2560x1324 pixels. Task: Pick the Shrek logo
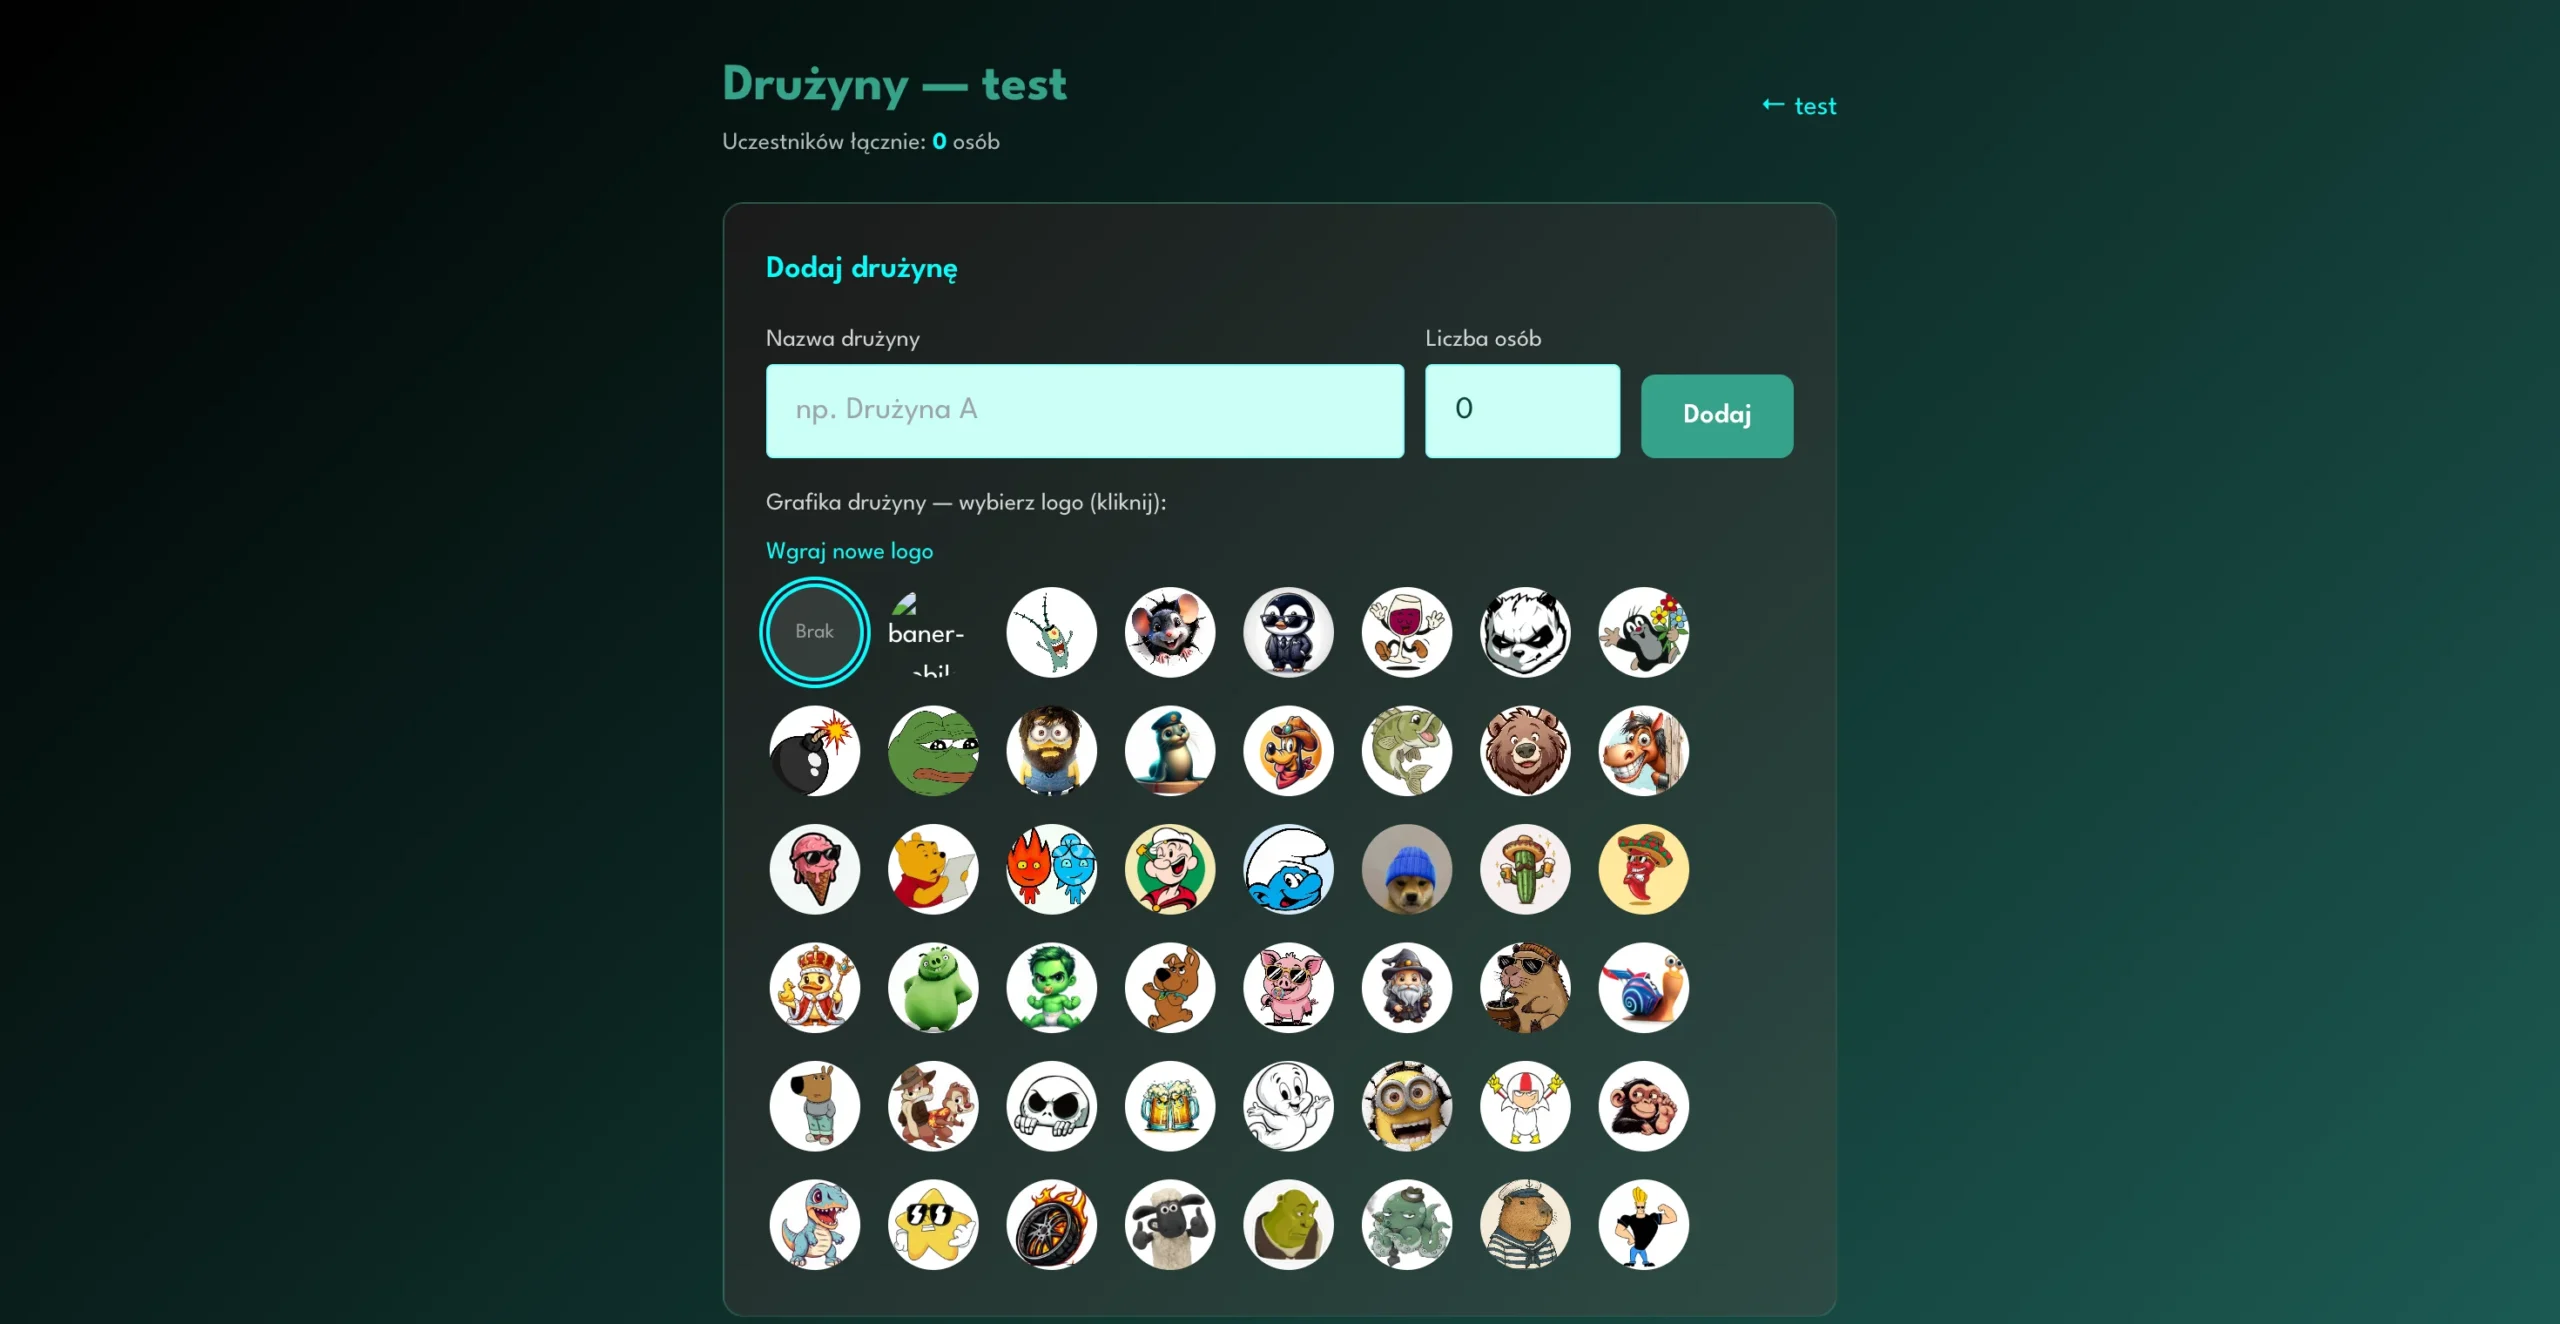coord(1288,1225)
